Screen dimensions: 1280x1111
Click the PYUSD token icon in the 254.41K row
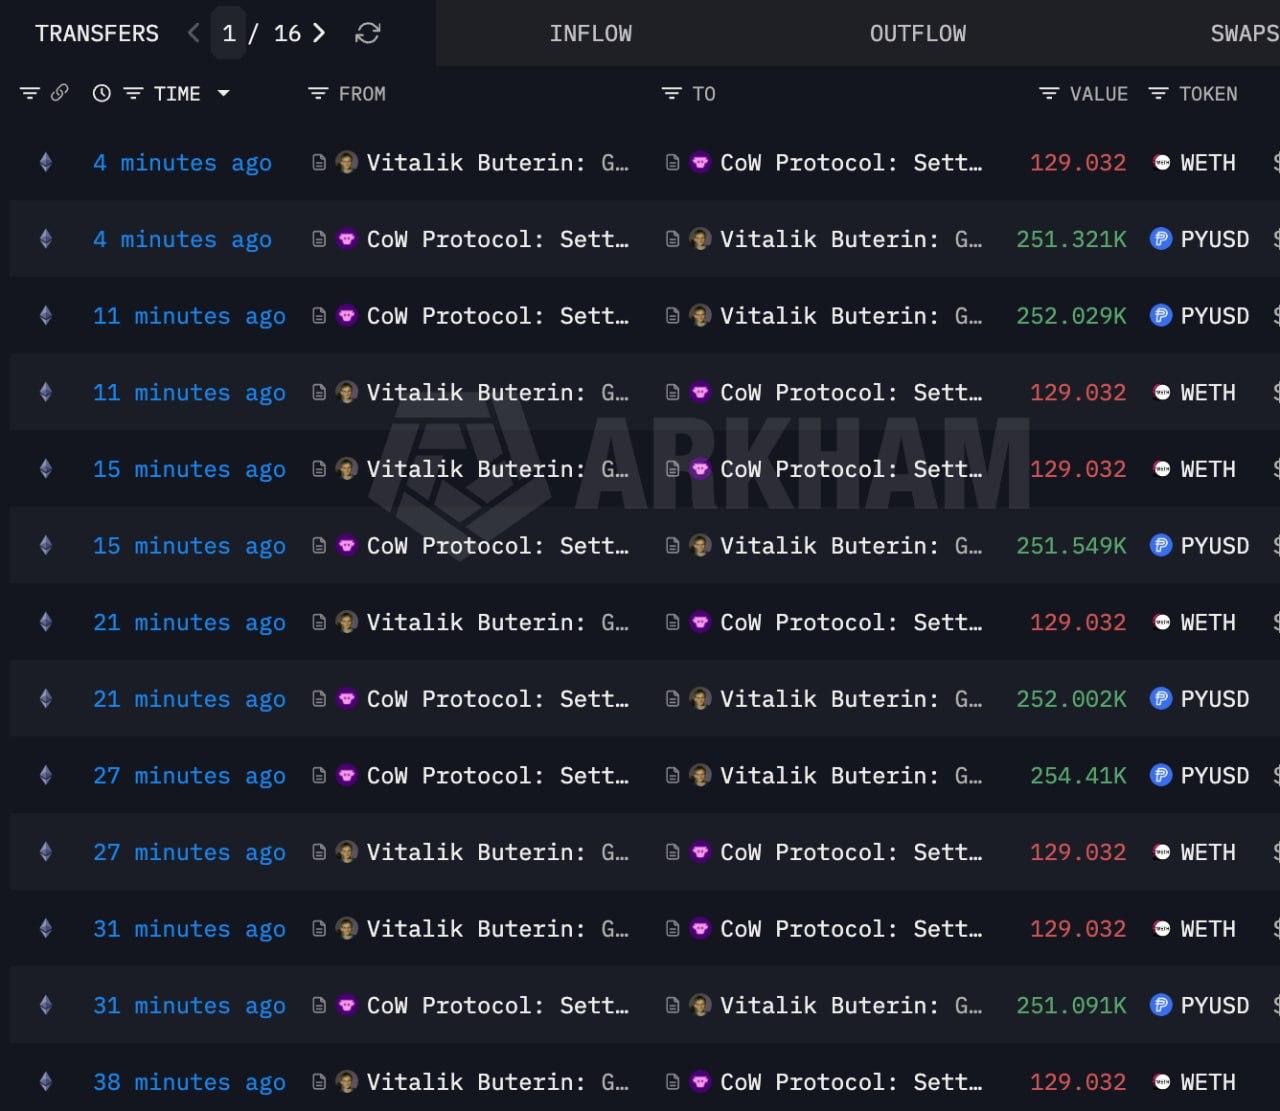(x=1161, y=775)
